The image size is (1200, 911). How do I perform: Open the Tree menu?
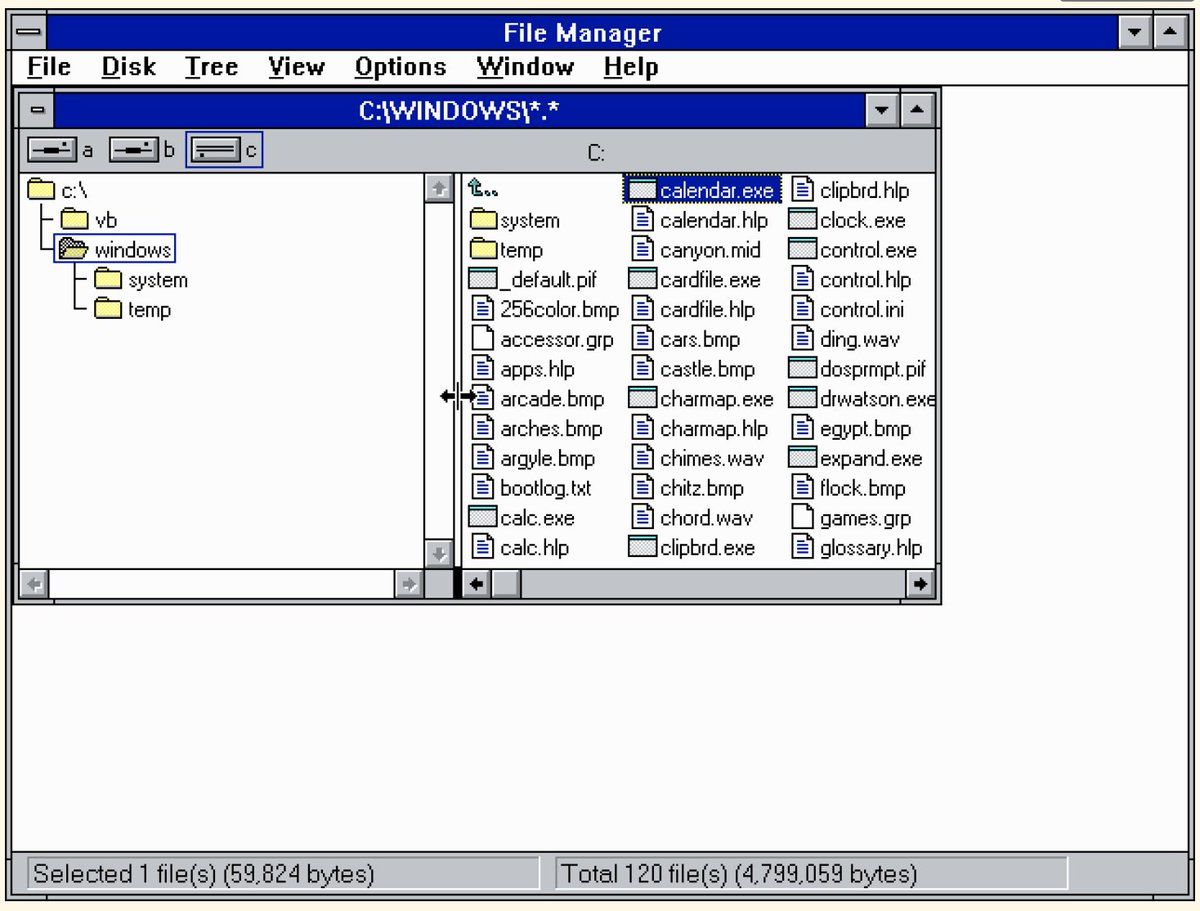tap(211, 67)
